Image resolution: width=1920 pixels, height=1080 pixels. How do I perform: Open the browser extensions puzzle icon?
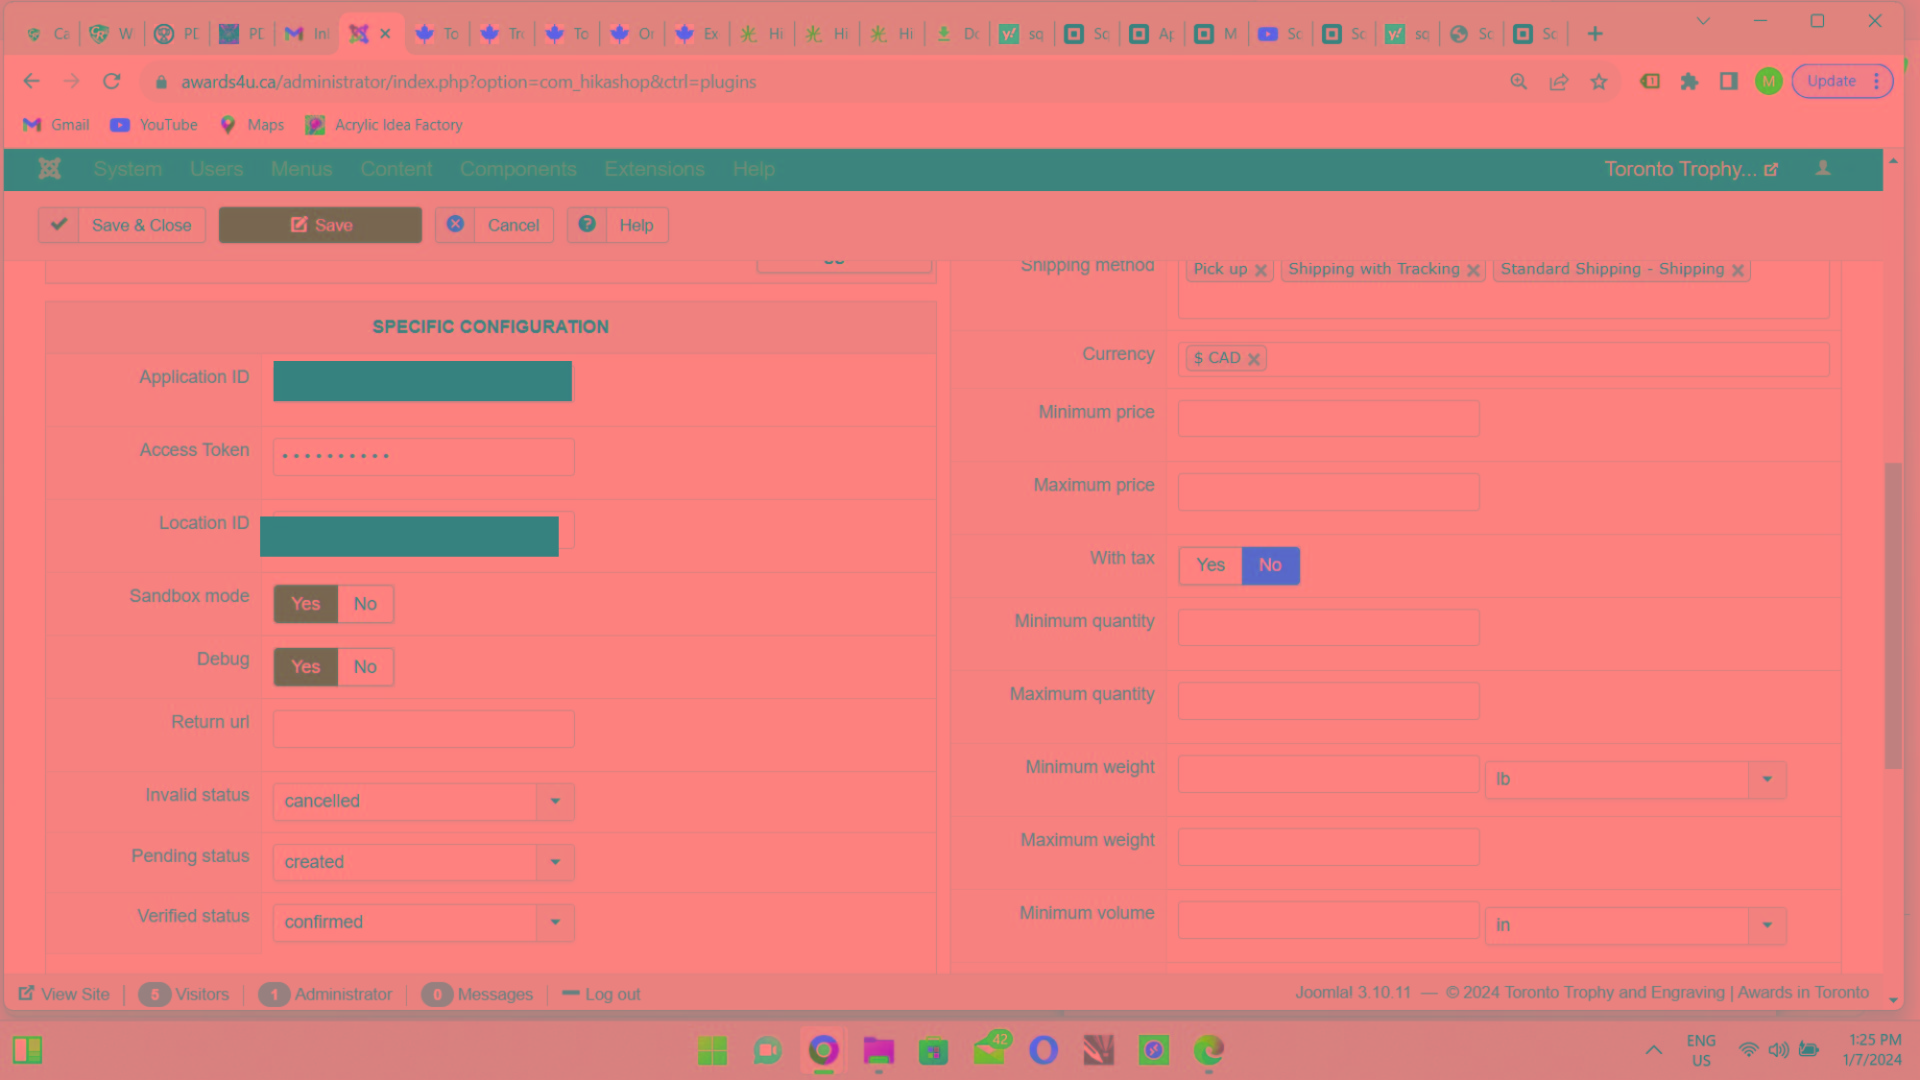(1689, 82)
